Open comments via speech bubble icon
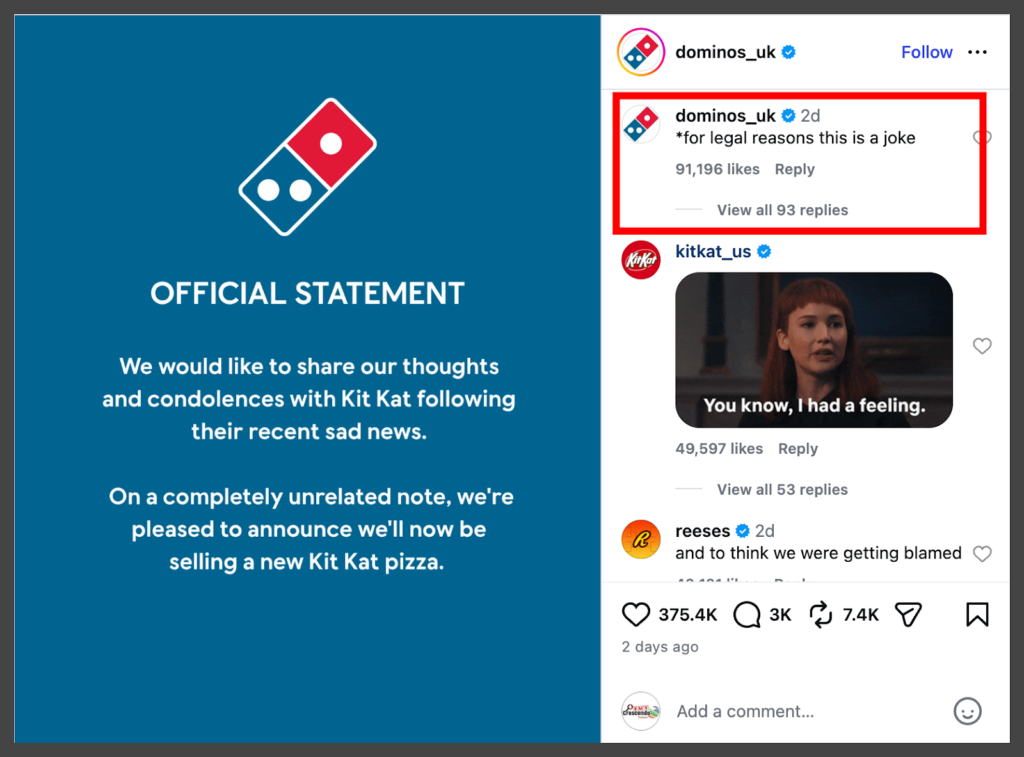 click(x=747, y=614)
